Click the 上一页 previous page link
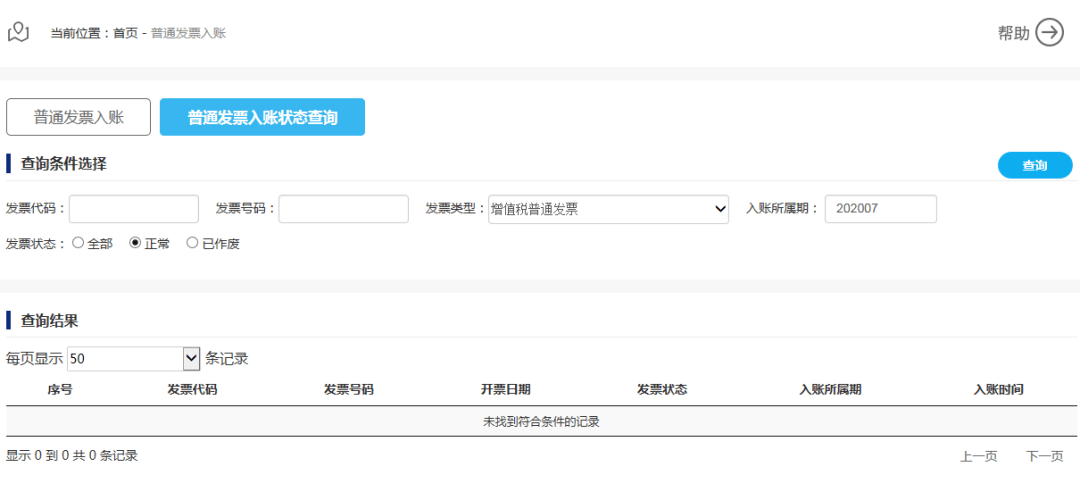Image resolution: width=1080 pixels, height=500 pixels. (978, 456)
